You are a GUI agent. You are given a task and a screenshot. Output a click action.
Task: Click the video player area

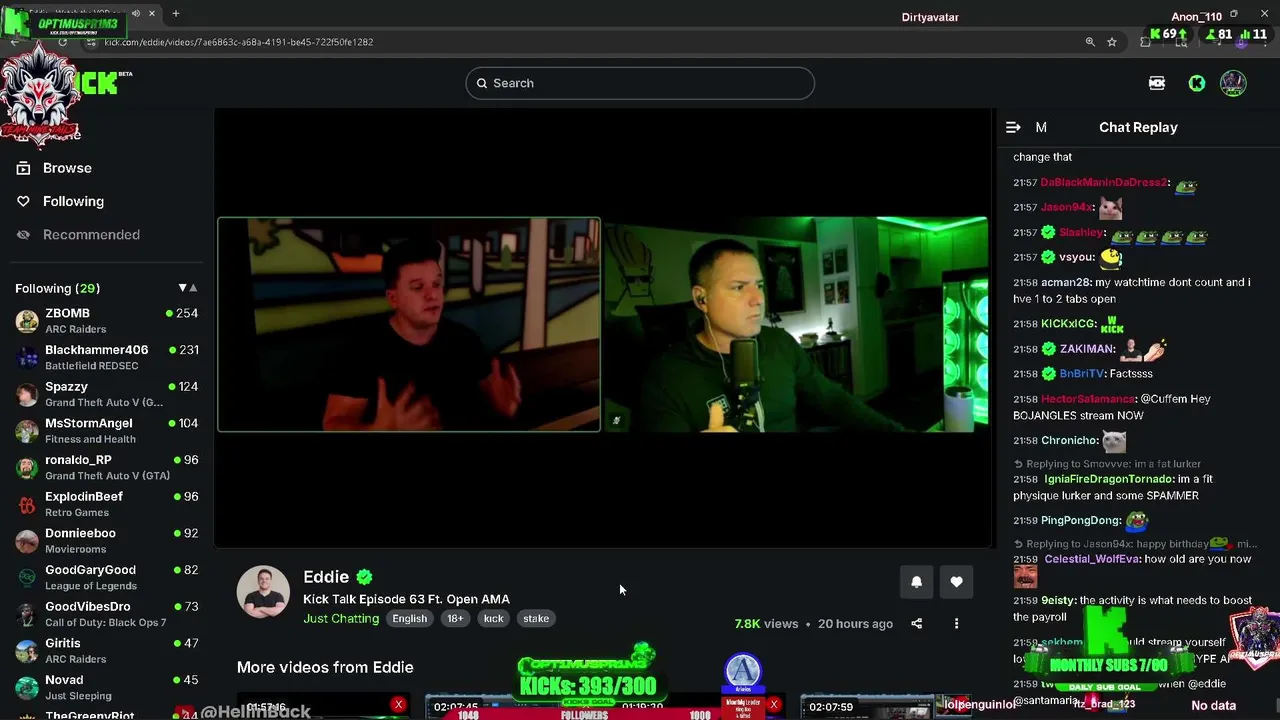tap(603, 327)
